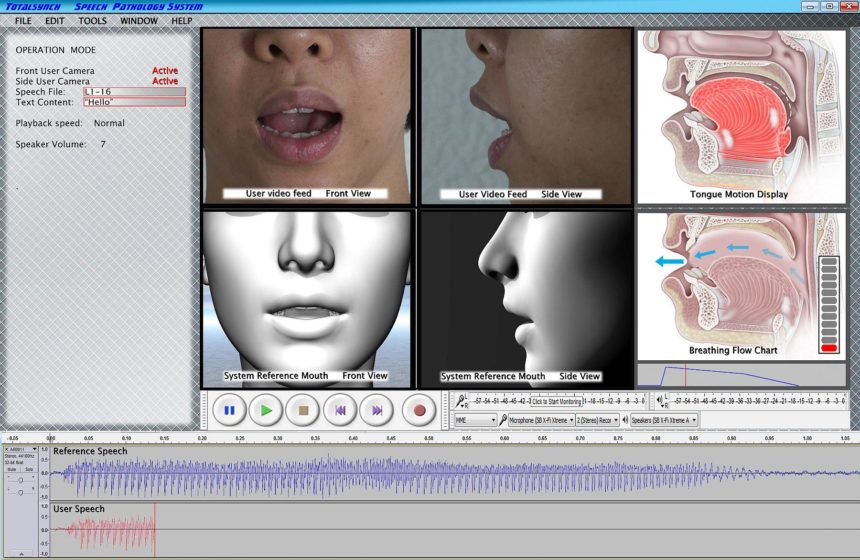Open the FILE menu
860x560 pixels.
(x=23, y=21)
